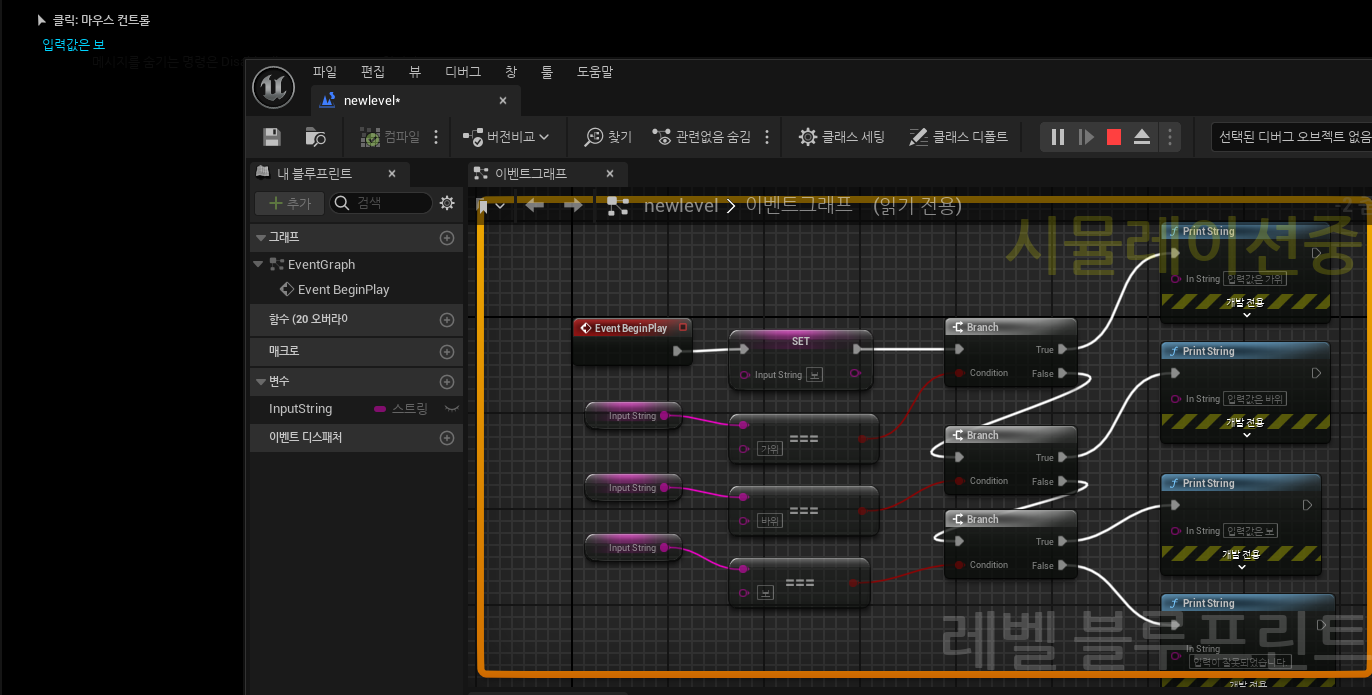Add a new 이벤트 디스패처 dispatcher
The height and width of the screenshot is (695, 1372).
coord(447,438)
